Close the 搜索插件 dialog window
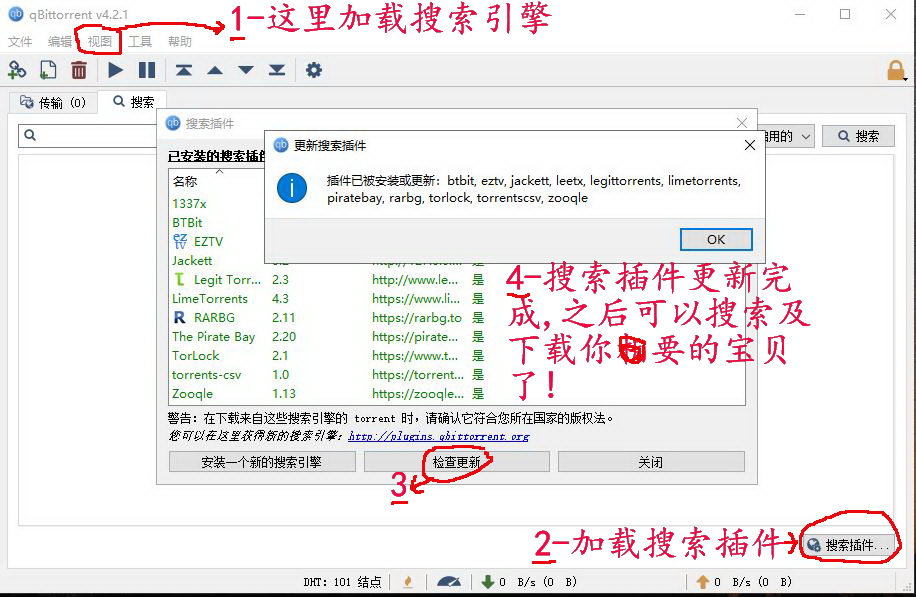916x597 pixels. [x=742, y=123]
